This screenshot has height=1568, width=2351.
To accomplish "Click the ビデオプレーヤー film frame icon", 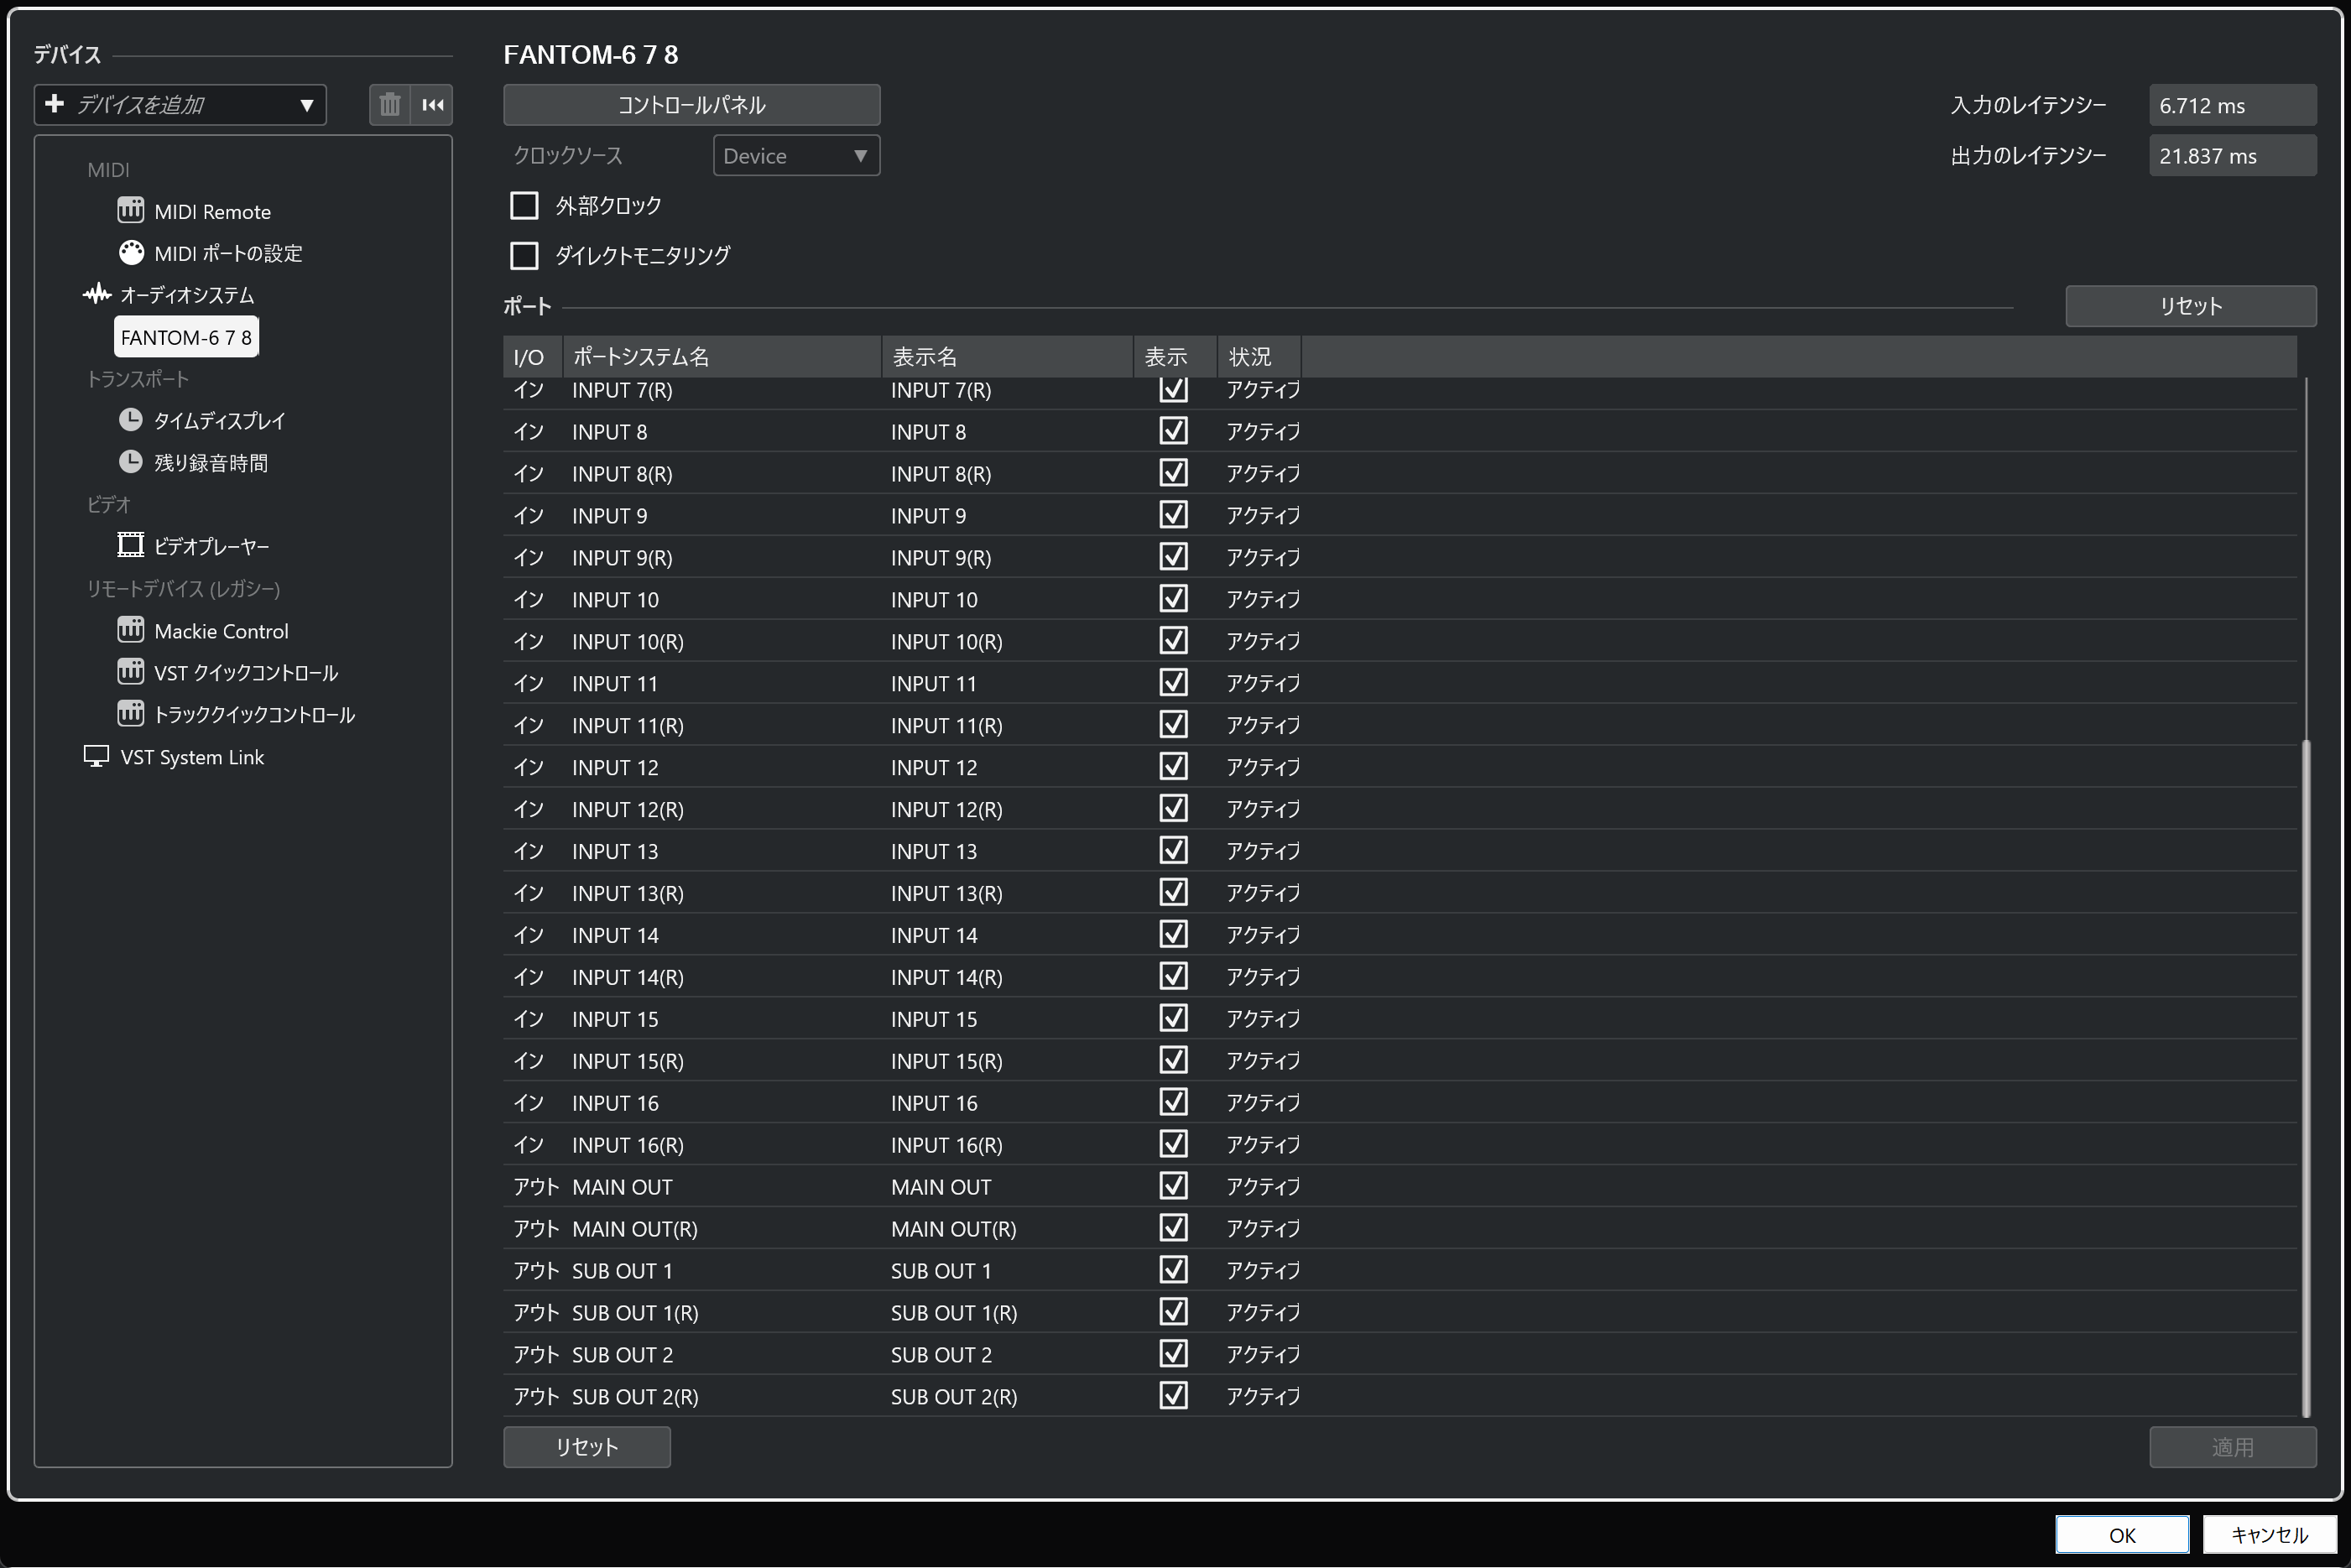I will [131, 545].
